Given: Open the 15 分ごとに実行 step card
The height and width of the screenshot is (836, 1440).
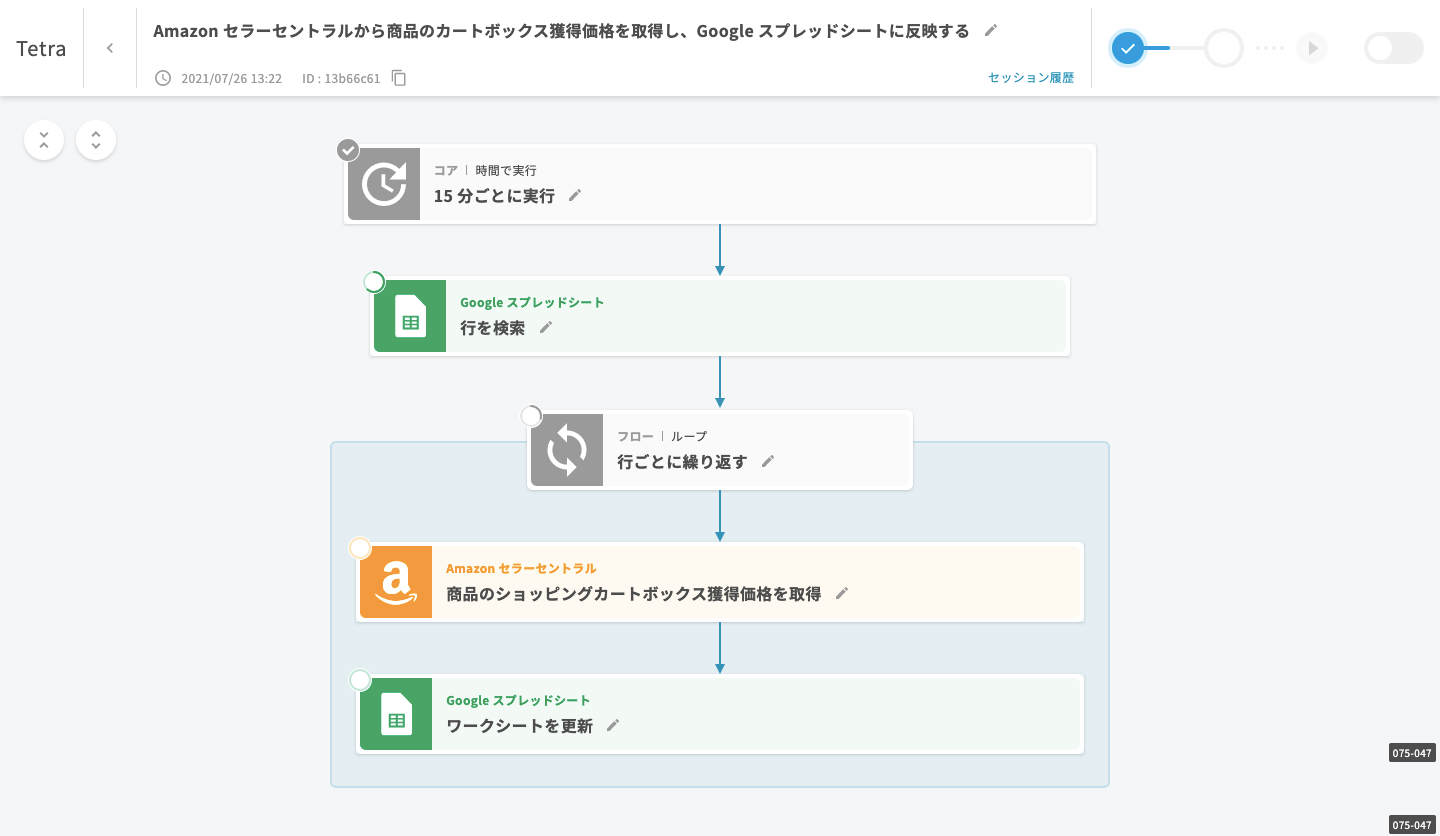Looking at the screenshot, I should 720,184.
